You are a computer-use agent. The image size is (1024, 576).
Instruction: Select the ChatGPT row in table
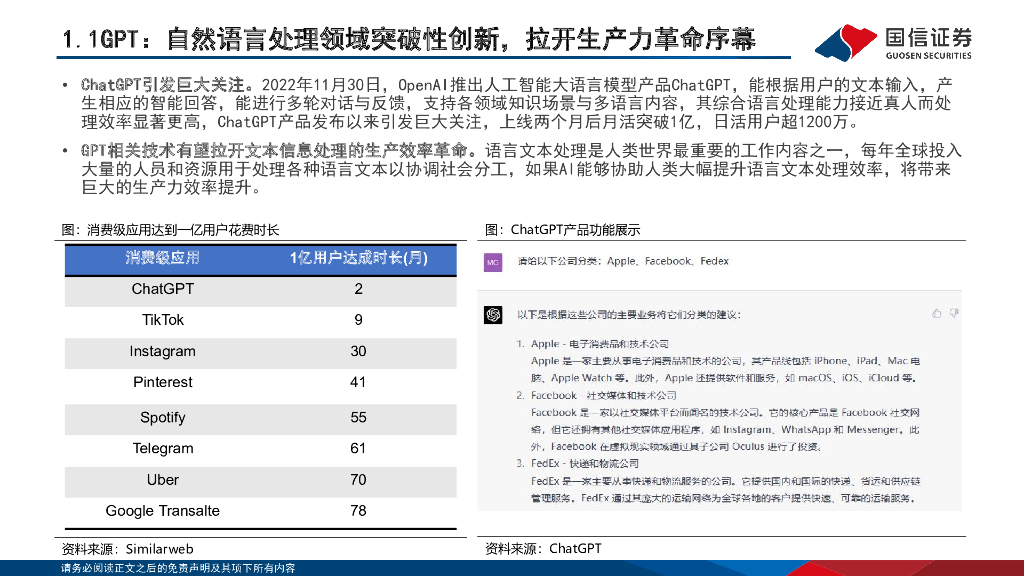pos(261,289)
